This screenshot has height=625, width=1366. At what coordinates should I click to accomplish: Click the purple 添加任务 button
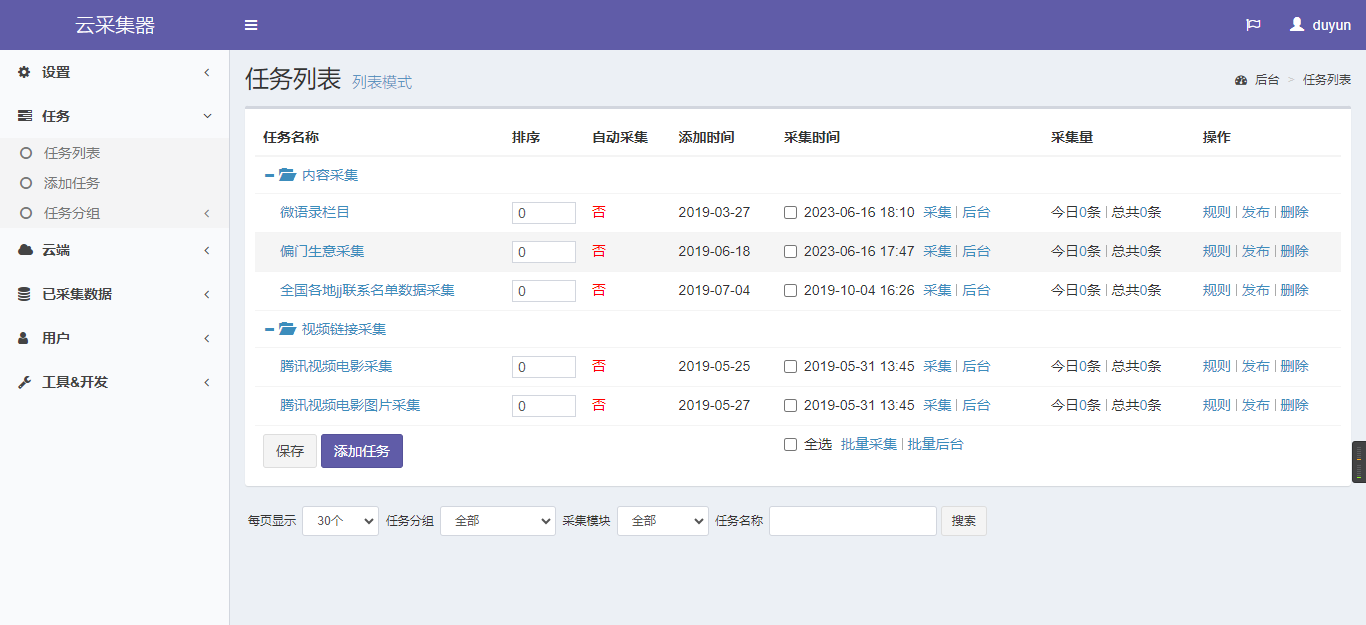(x=361, y=451)
